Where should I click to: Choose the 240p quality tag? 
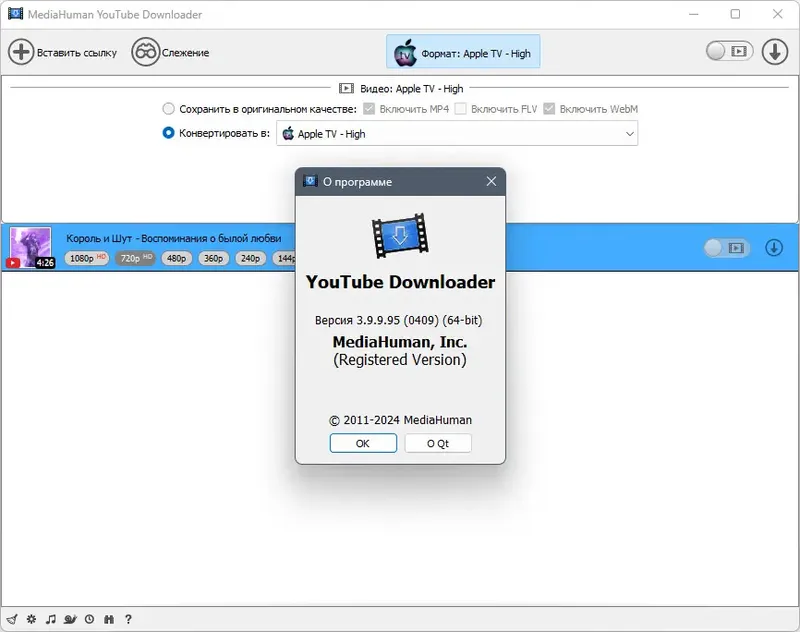[x=250, y=259]
